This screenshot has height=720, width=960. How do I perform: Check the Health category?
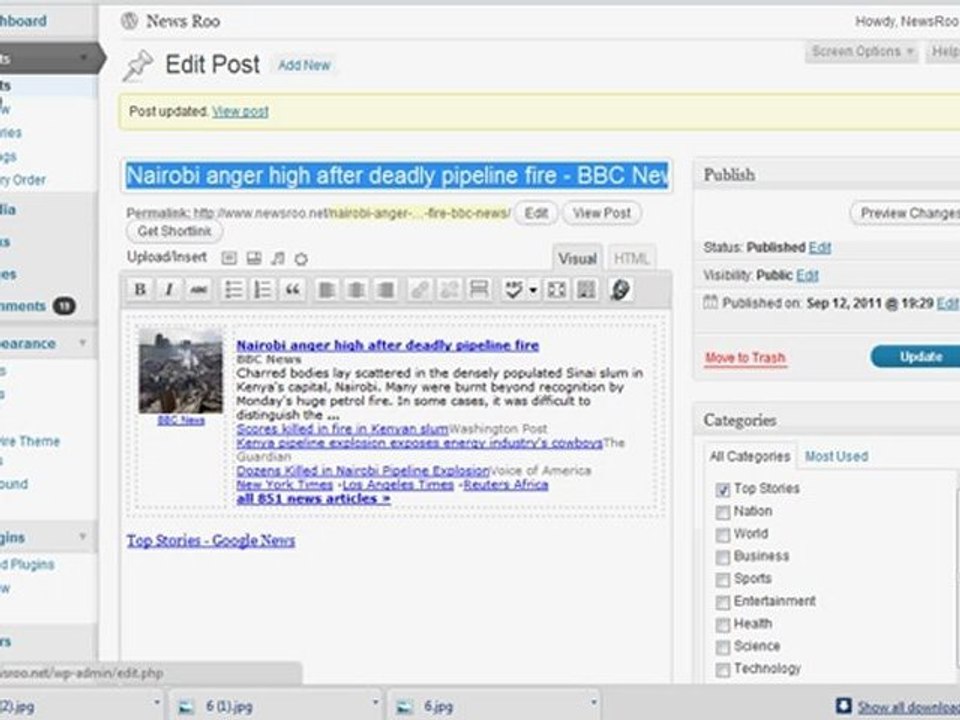(x=722, y=624)
